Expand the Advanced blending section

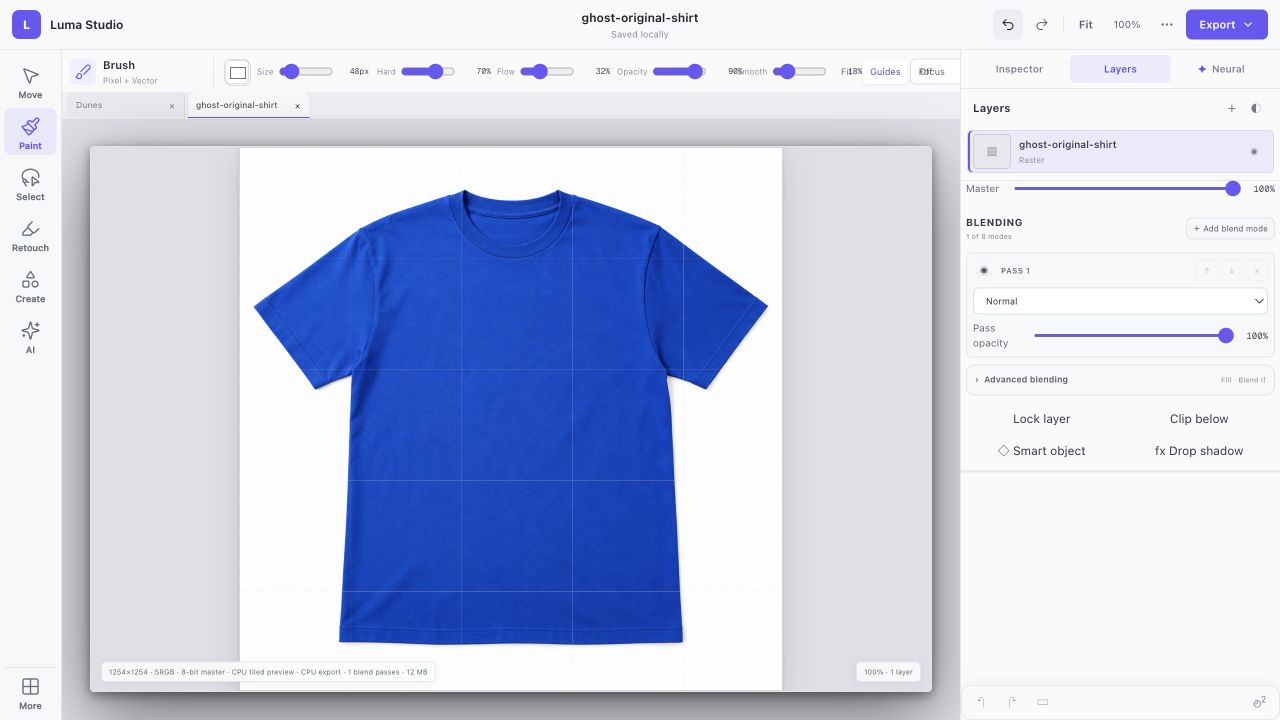pos(1120,380)
